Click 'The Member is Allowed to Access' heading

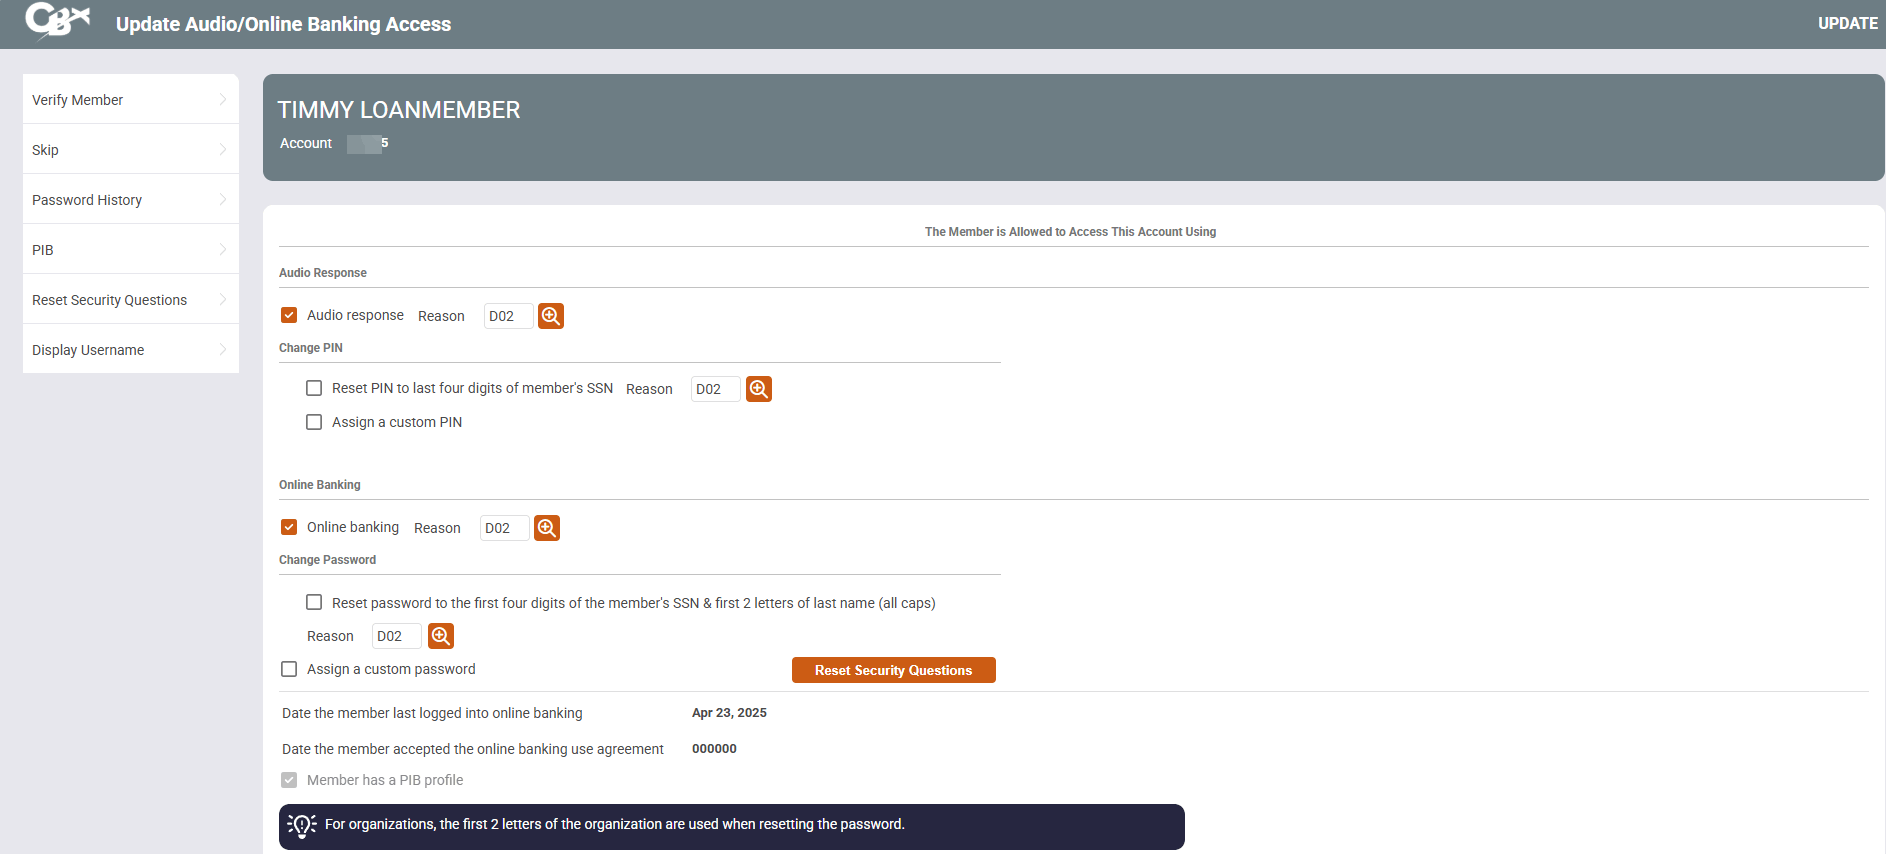tap(1070, 232)
